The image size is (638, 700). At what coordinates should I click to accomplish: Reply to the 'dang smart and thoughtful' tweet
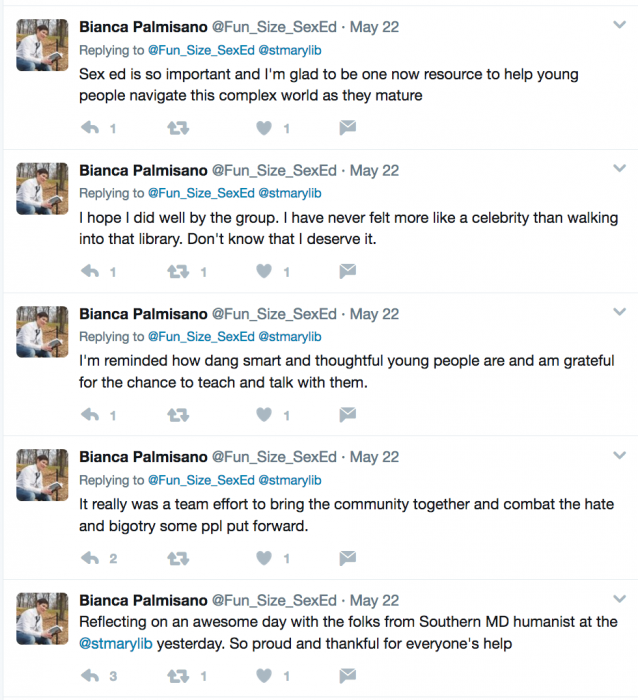click(x=89, y=414)
